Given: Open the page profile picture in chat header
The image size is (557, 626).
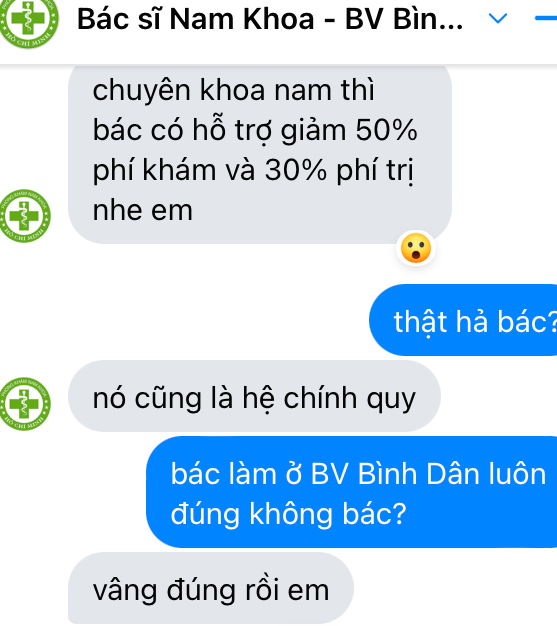Looking at the screenshot, I should pyautogui.click(x=27, y=20).
